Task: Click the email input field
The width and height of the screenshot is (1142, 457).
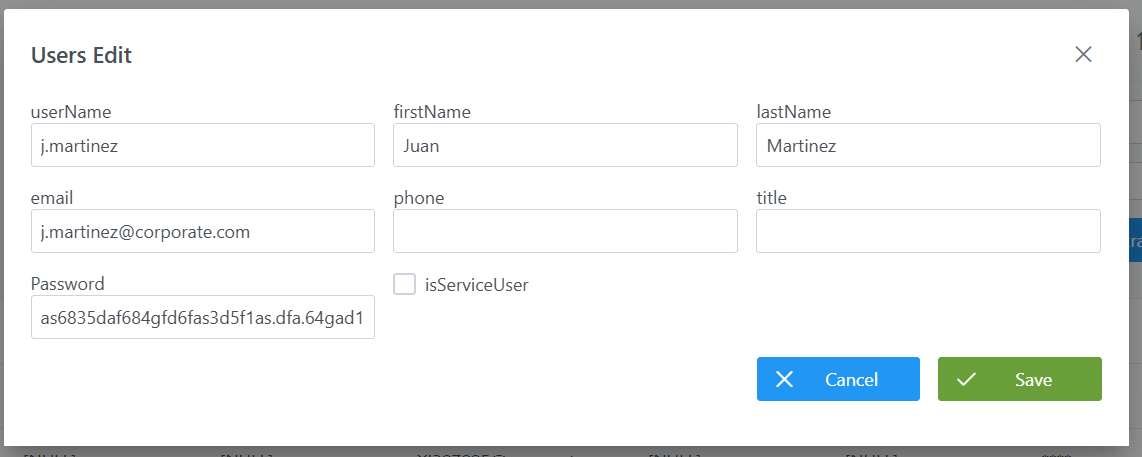Action: [202, 231]
